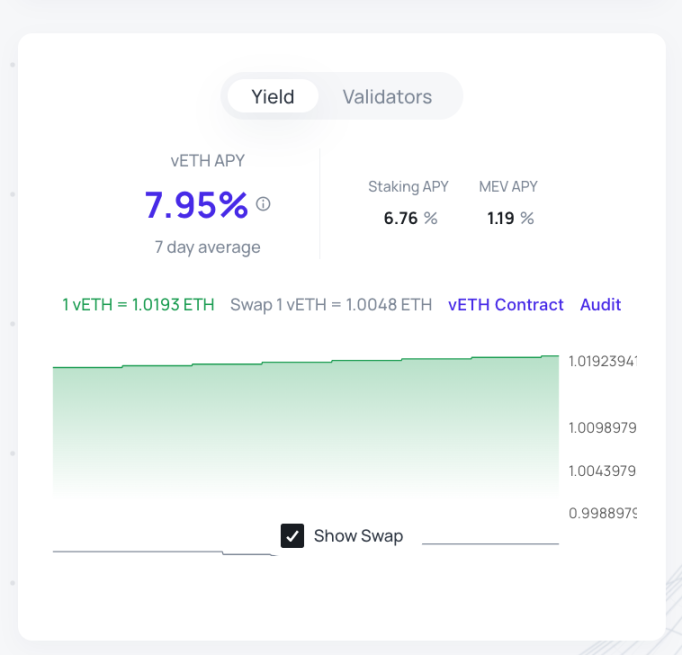The width and height of the screenshot is (682, 655).
Task: Open the Validators tab
Action: pos(387,97)
